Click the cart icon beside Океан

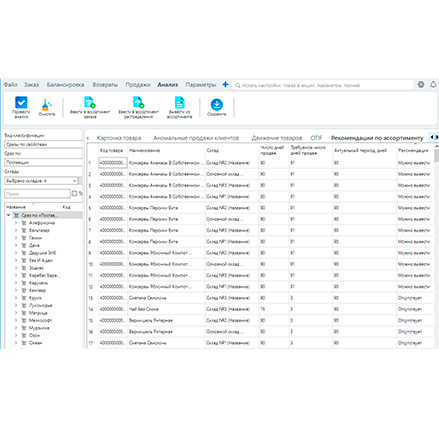pyautogui.click(x=24, y=343)
